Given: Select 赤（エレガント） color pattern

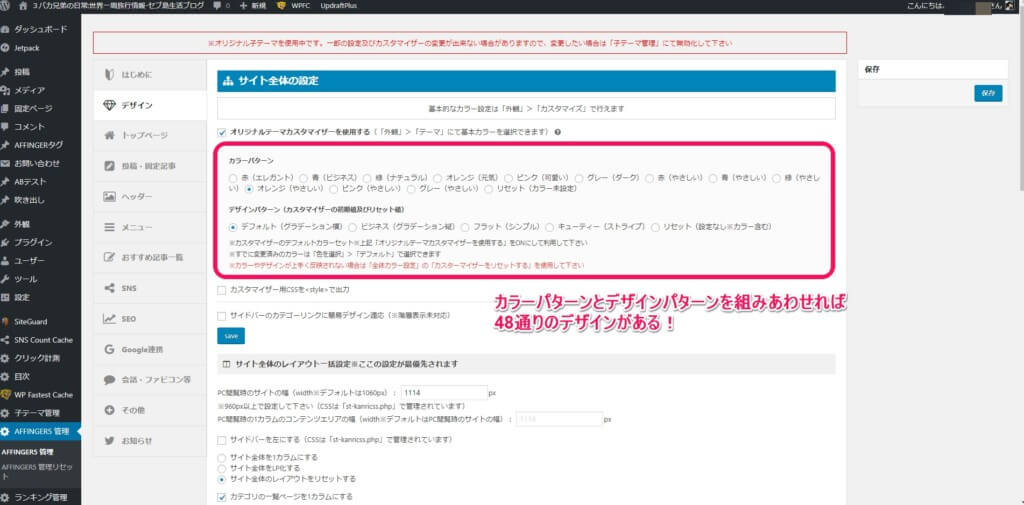Looking at the screenshot, I should [233, 178].
